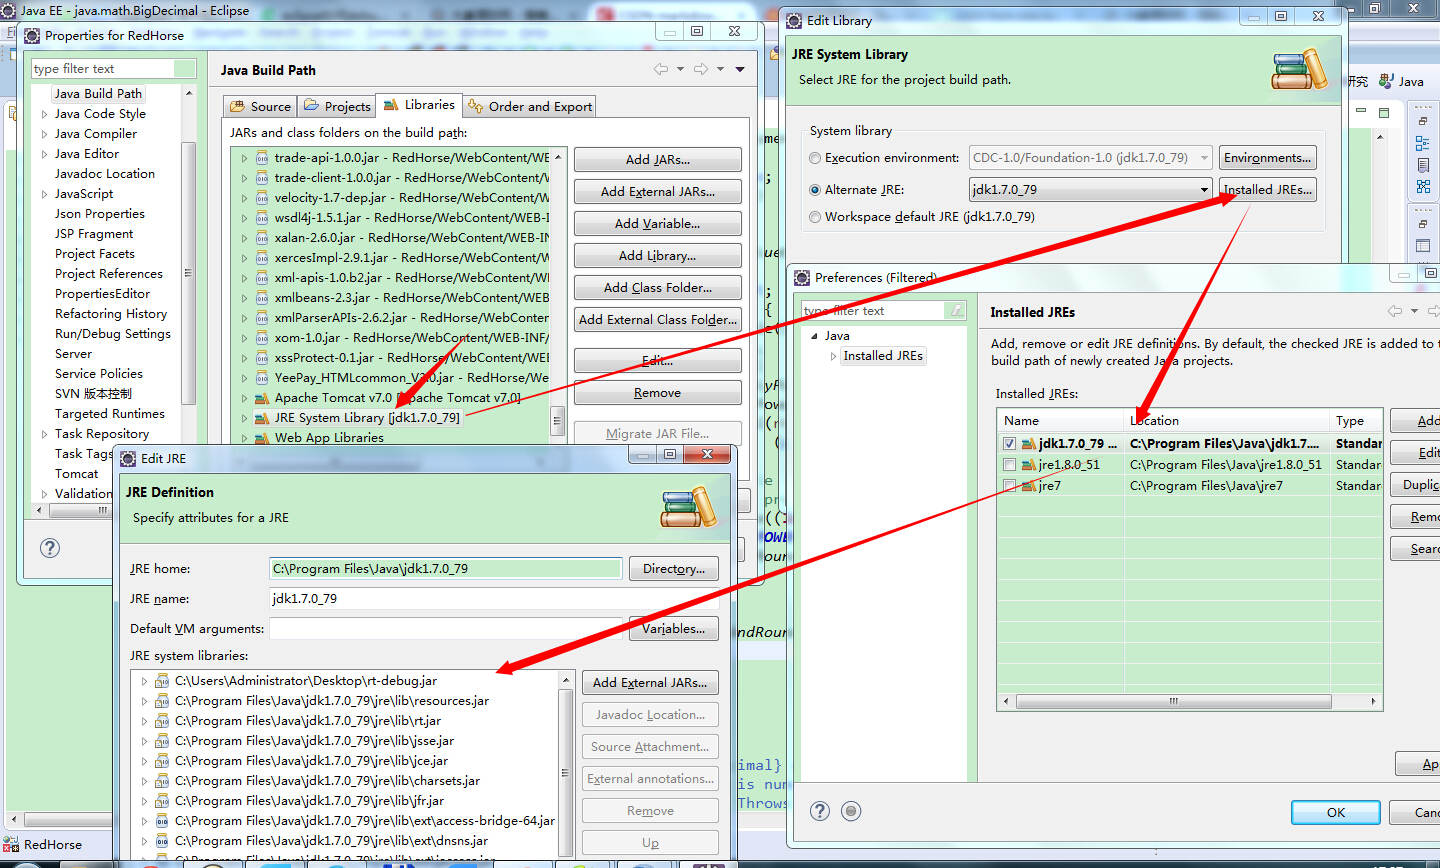Click the back arrow in Java Build Path header
This screenshot has height=868, width=1440.
661,69
